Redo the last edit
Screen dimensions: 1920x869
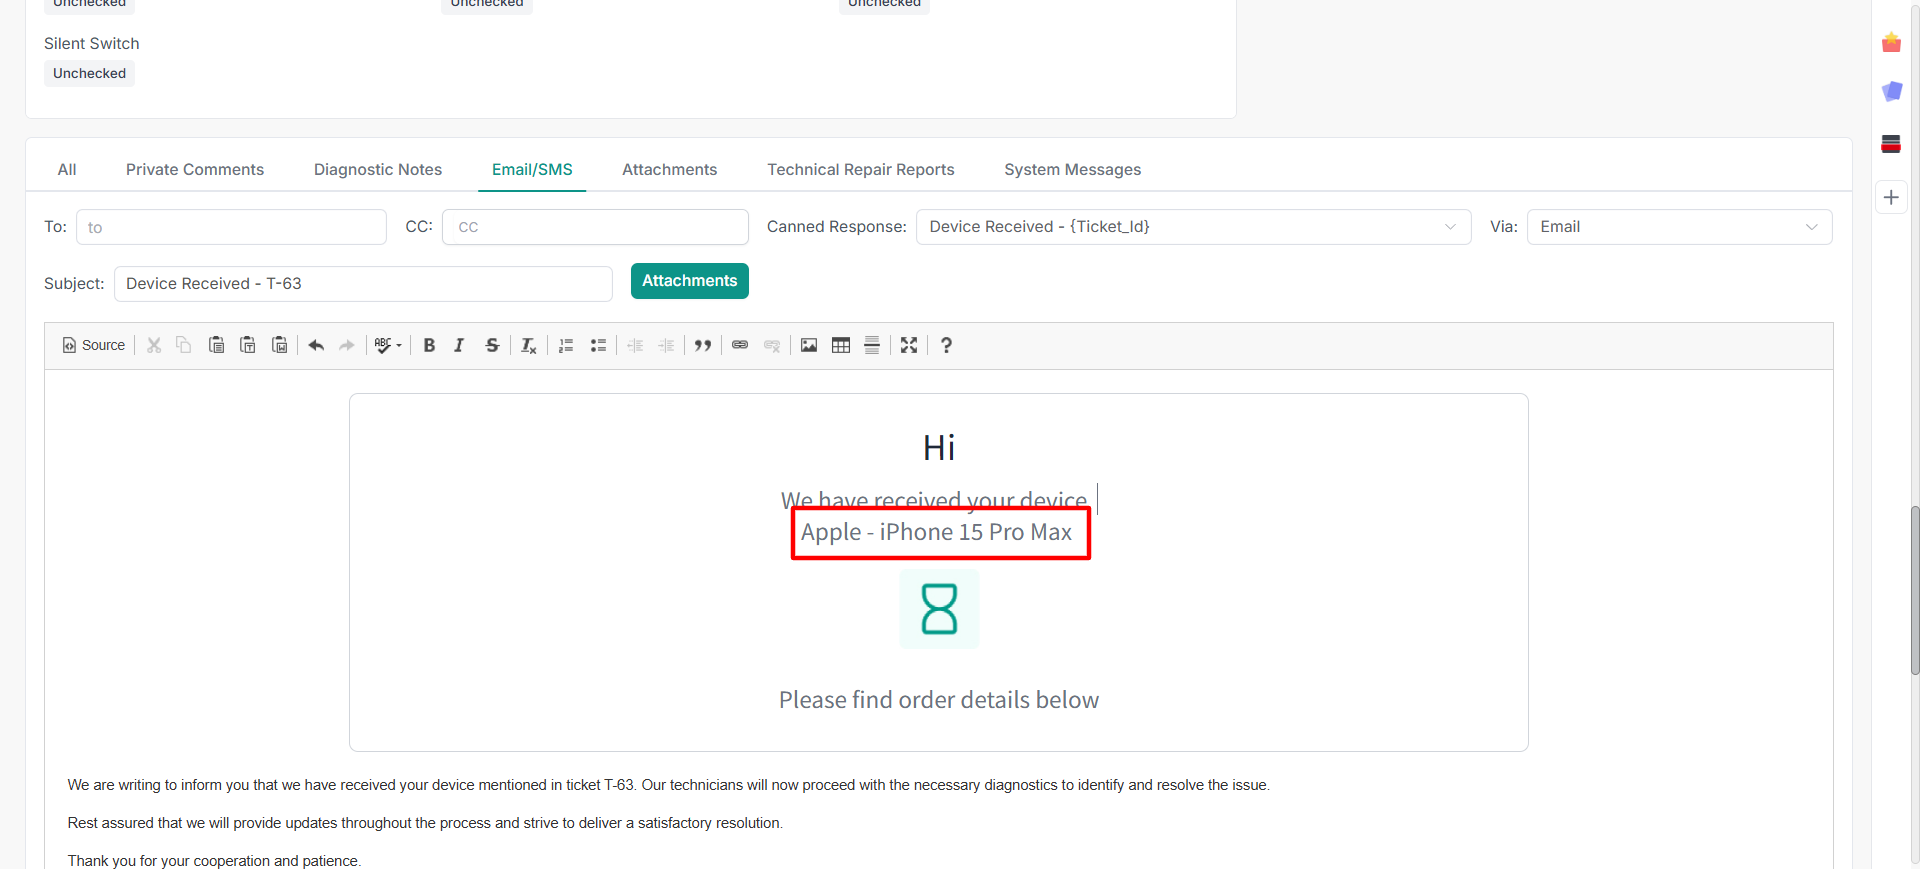347,345
